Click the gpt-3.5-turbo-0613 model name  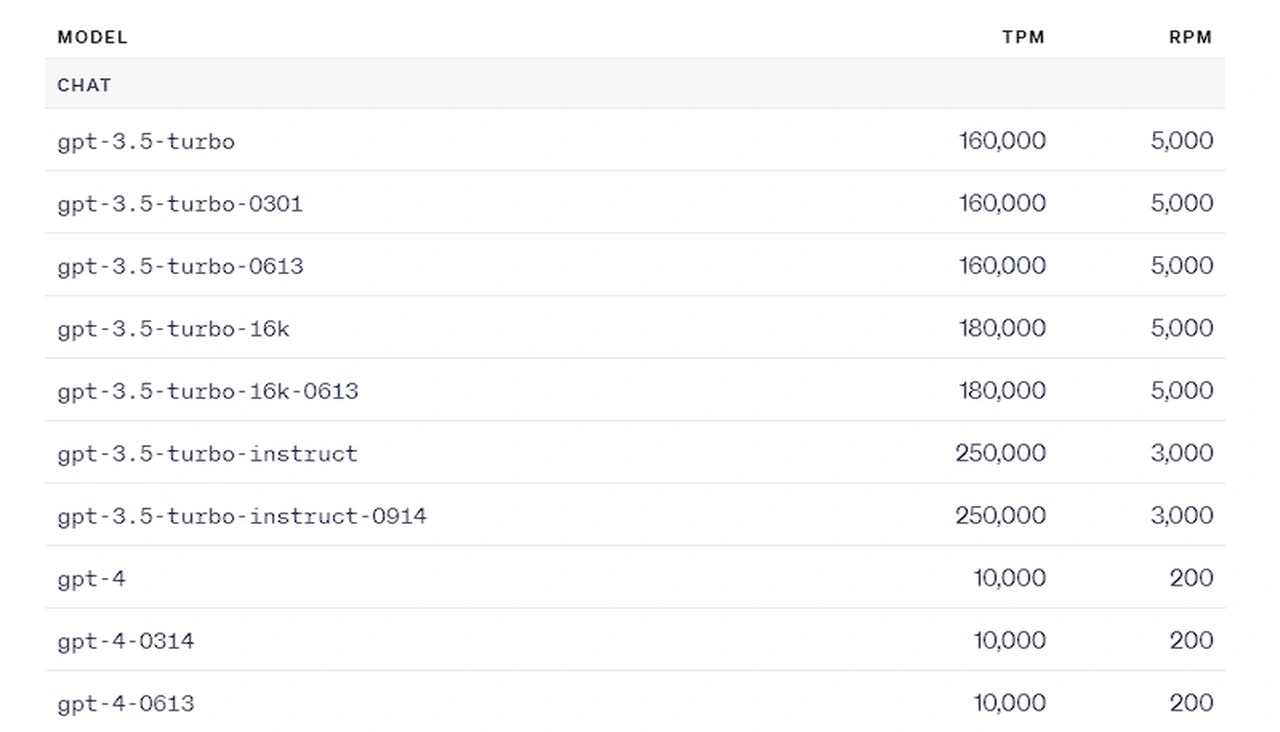(180, 266)
